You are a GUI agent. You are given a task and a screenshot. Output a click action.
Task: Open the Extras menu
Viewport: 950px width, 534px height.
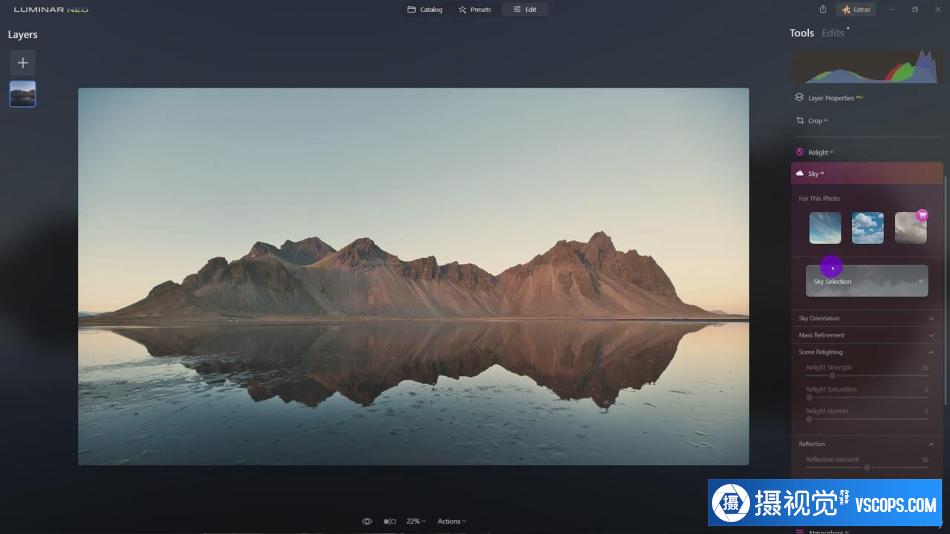(855, 10)
